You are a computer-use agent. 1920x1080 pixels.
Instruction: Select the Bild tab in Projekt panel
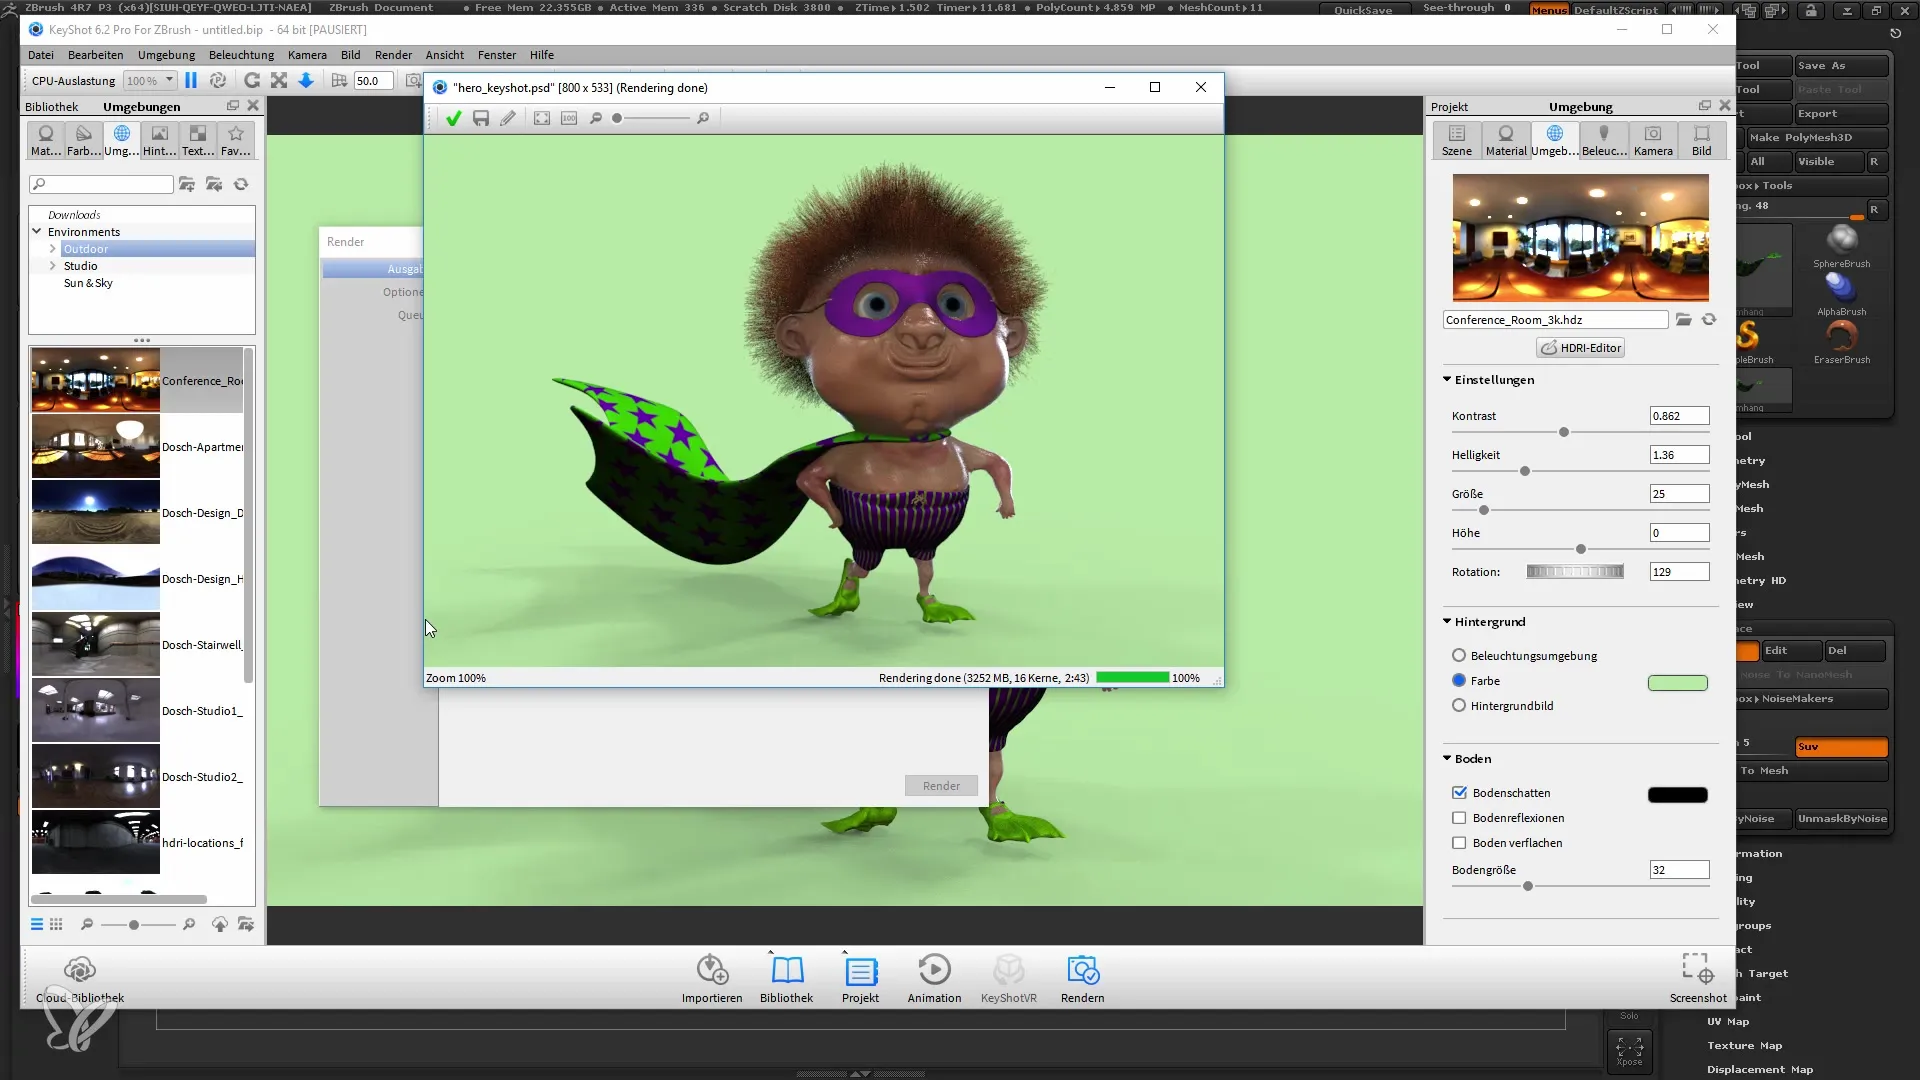coord(1702,140)
